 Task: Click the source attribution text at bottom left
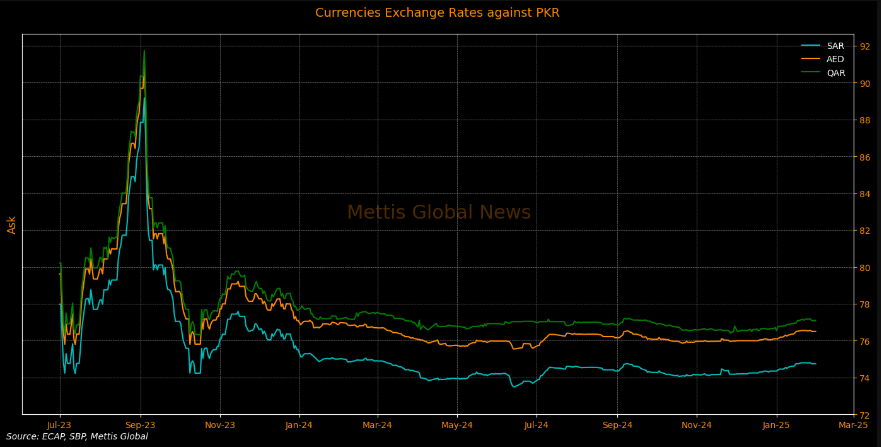pos(77,436)
